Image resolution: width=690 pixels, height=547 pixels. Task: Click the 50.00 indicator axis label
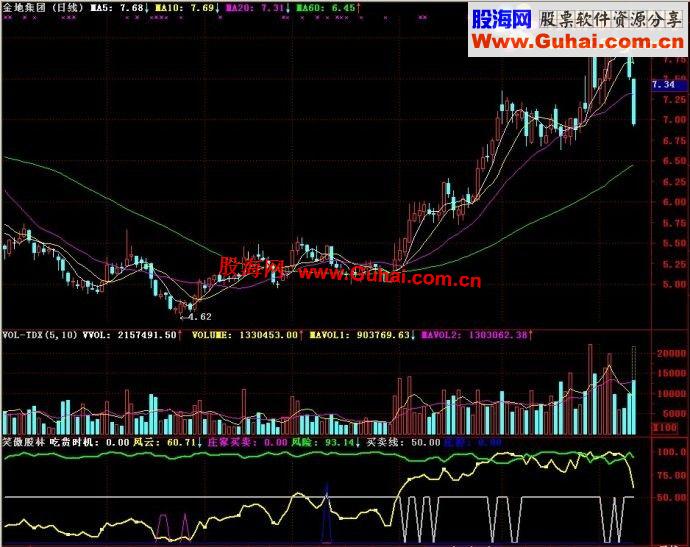coord(671,498)
